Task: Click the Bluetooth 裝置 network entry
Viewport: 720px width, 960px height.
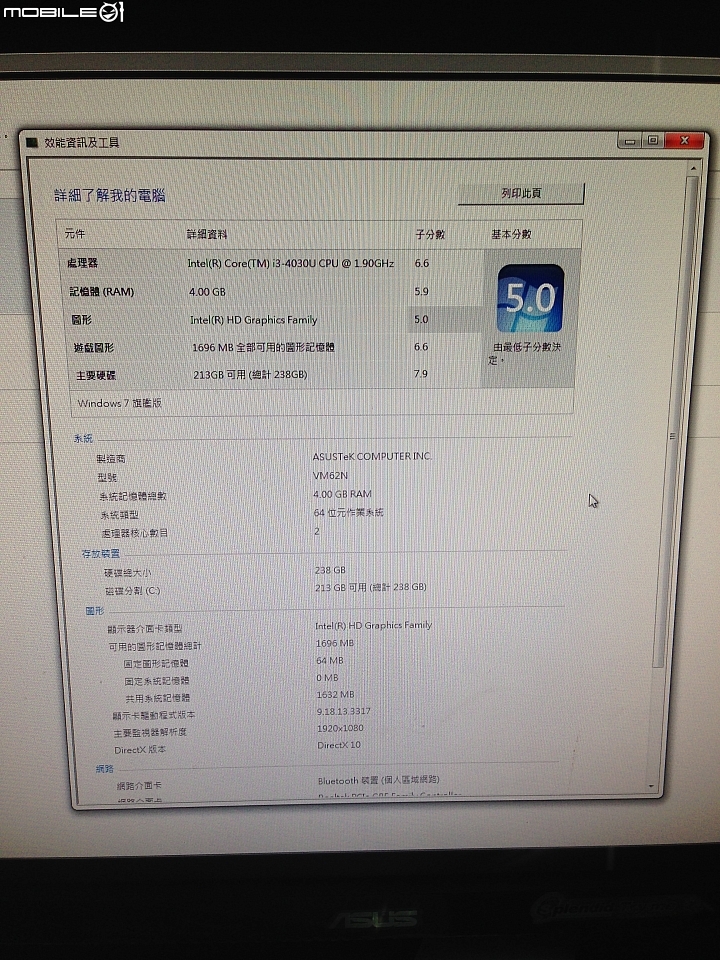Action: tap(379, 781)
